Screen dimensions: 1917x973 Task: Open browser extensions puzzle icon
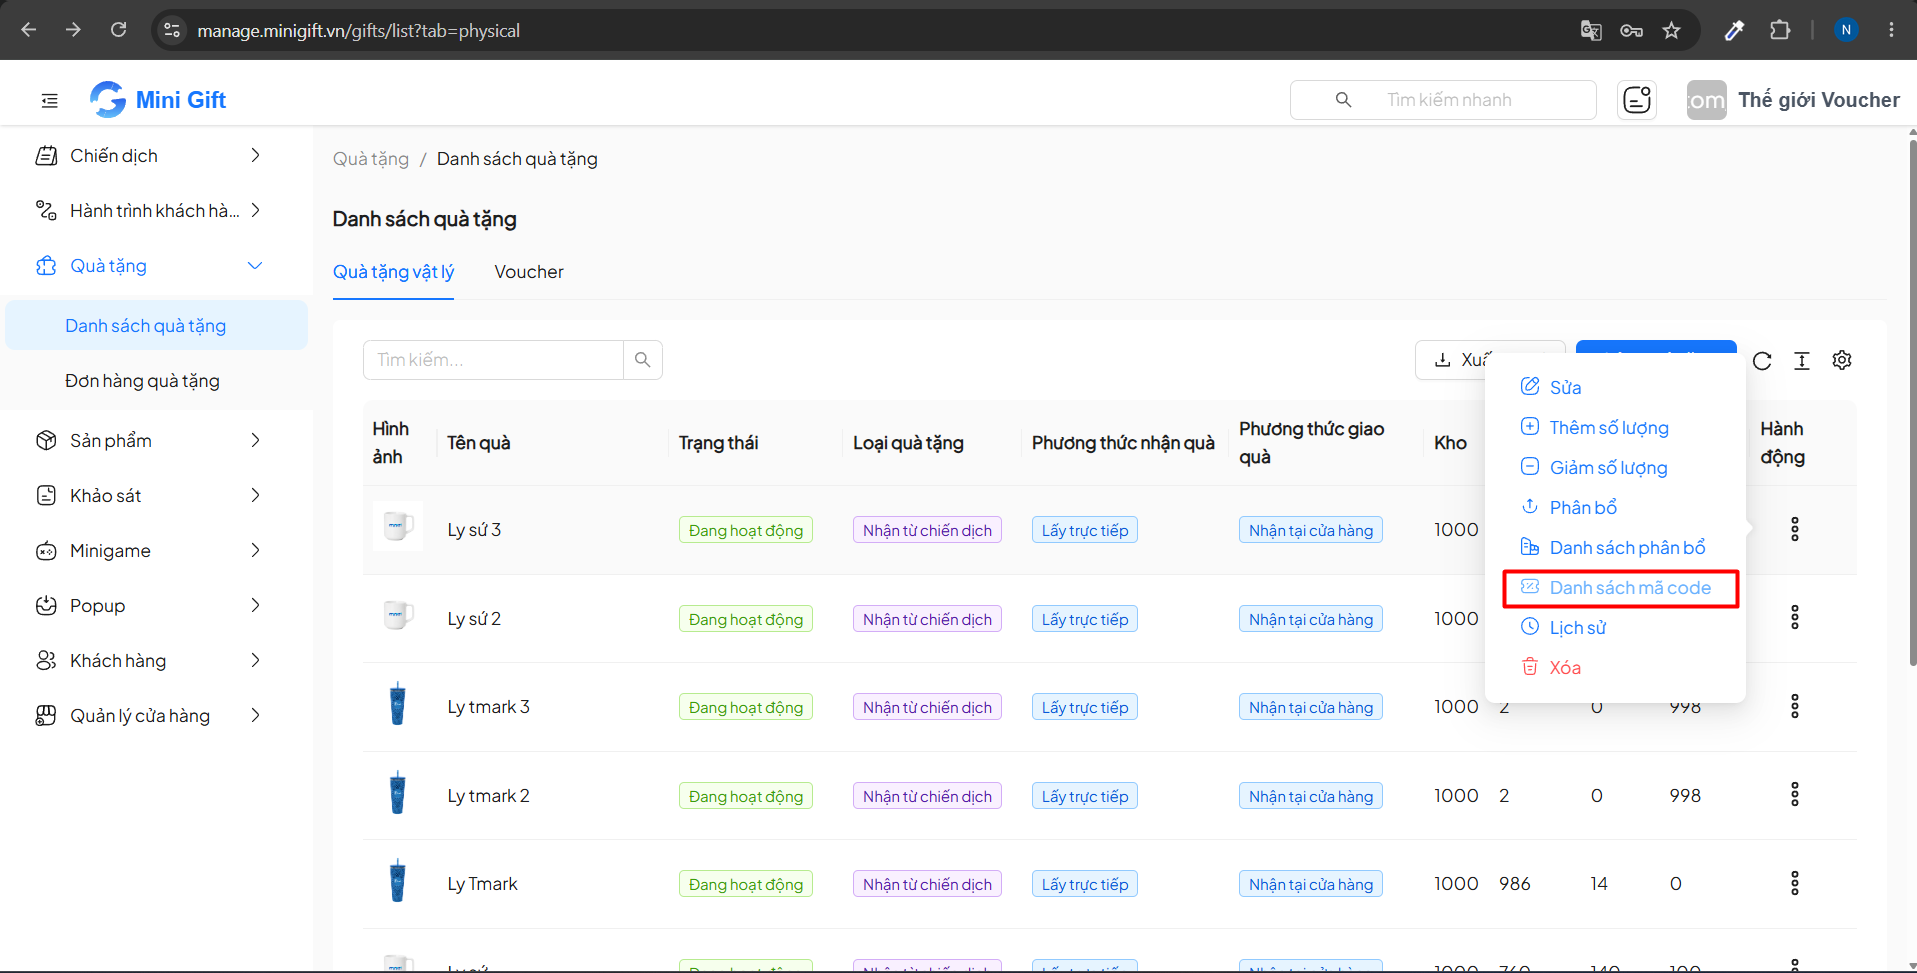click(1780, 30)
